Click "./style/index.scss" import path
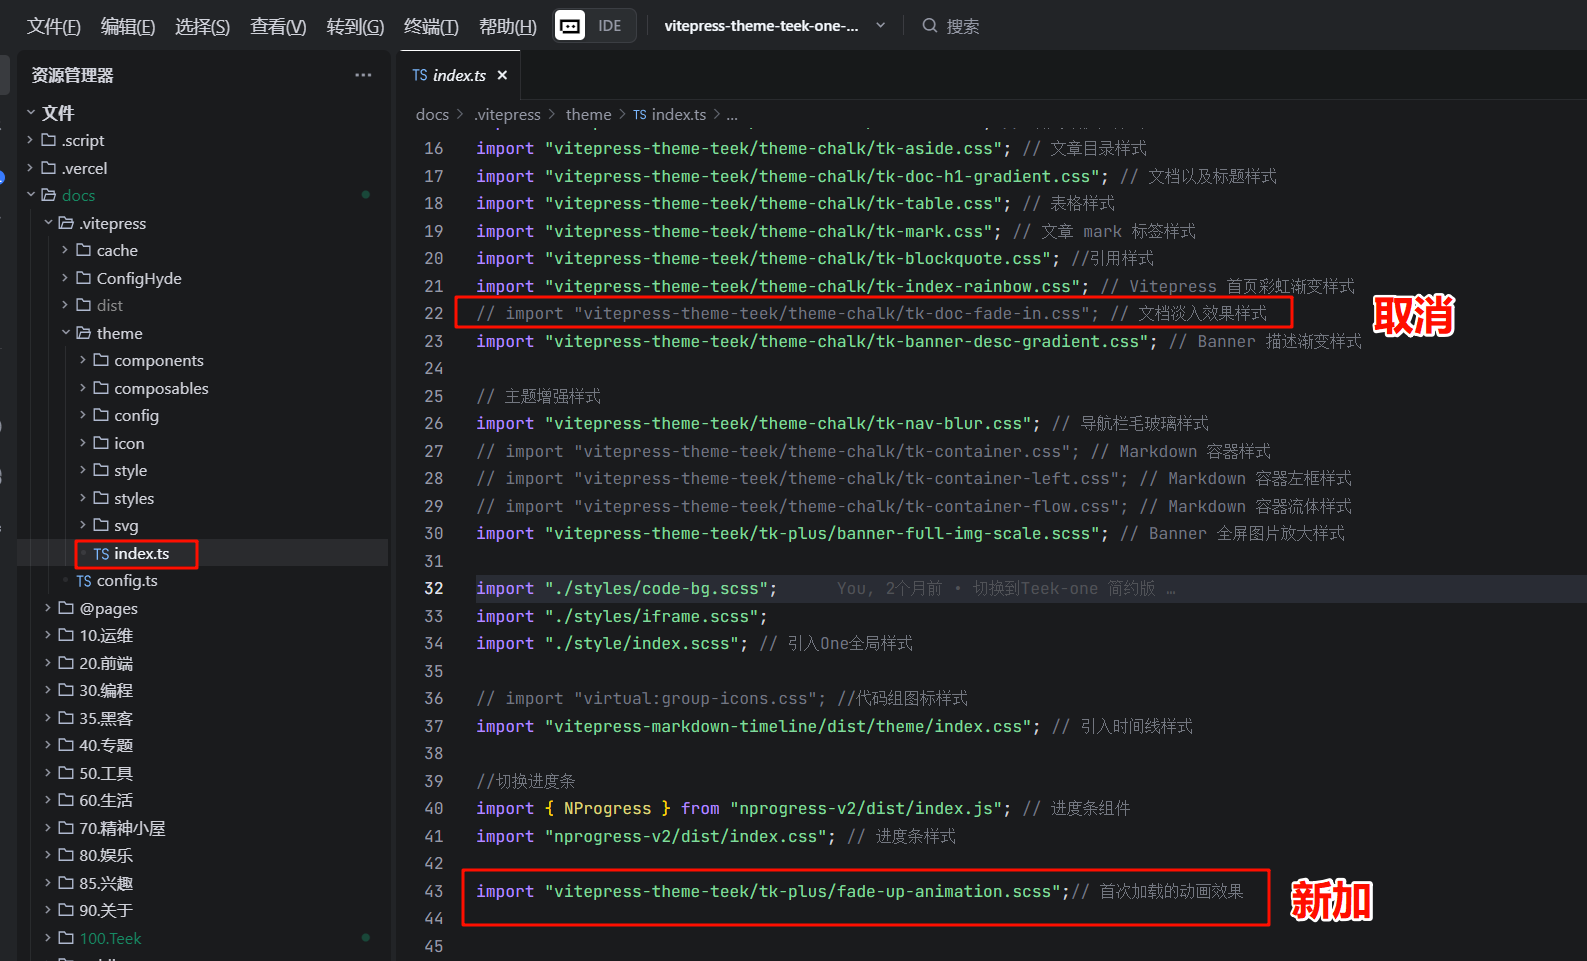 (x=641, y=644)
